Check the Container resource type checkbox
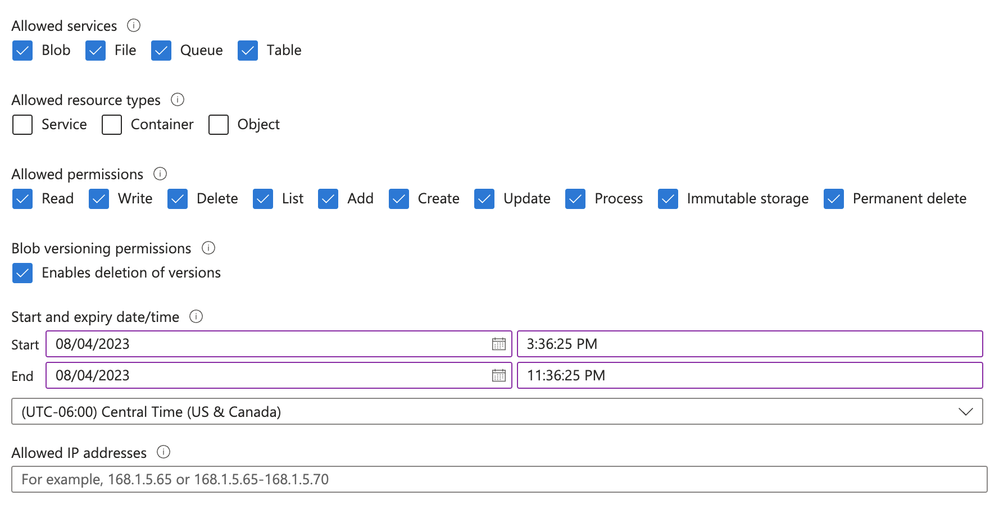The width and height of the screenshot is (999, 509). tap(111, 124)
